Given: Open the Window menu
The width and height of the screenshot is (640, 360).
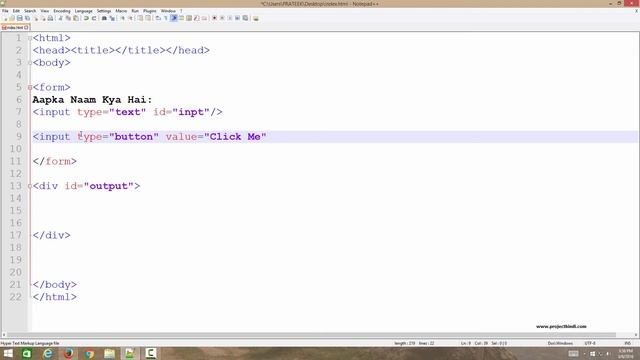Looking at the screenshot, I should [x=168, y=11].
